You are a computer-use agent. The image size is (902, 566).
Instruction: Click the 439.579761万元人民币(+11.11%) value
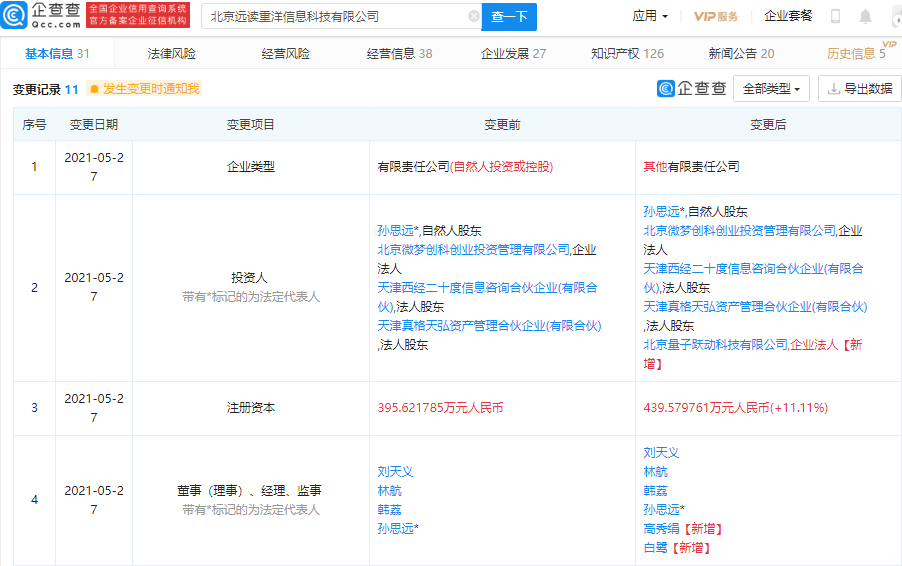pos(735,408)
